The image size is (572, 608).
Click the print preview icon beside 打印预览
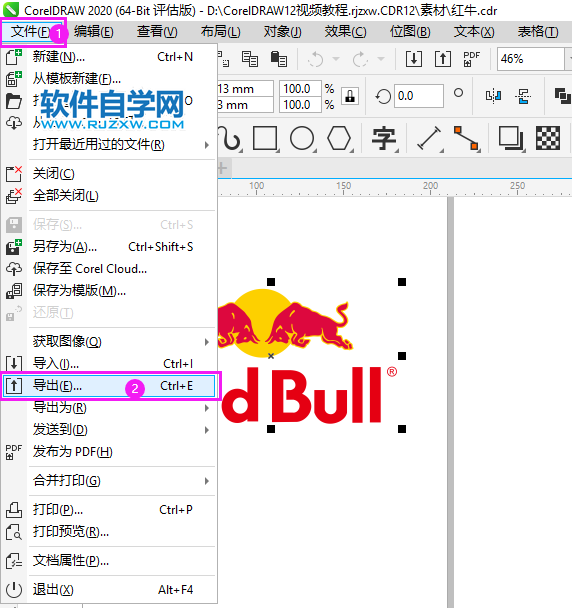click(14, 532)
